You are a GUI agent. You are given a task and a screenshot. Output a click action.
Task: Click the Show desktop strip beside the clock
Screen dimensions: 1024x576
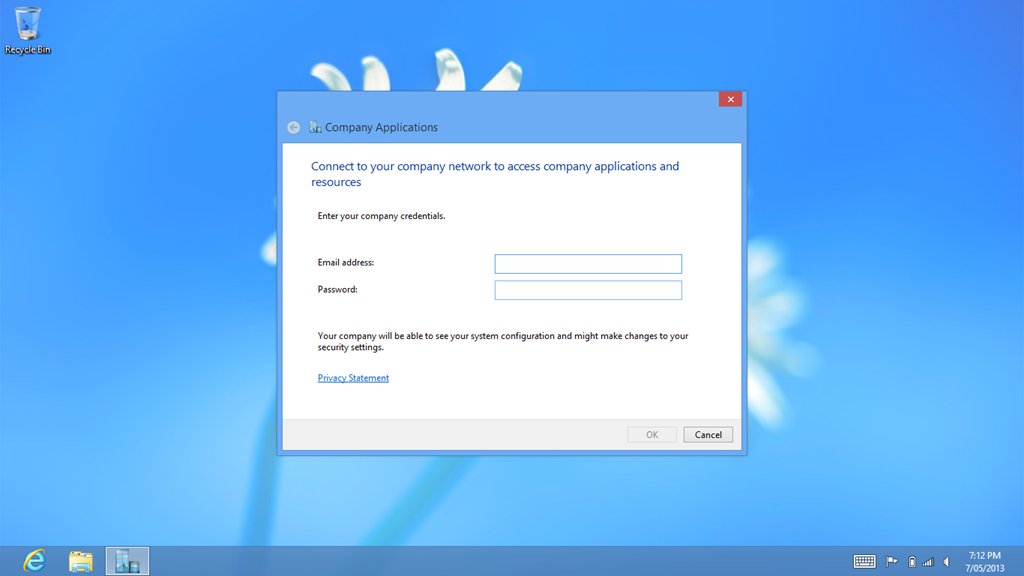[x=1020, y=561]
